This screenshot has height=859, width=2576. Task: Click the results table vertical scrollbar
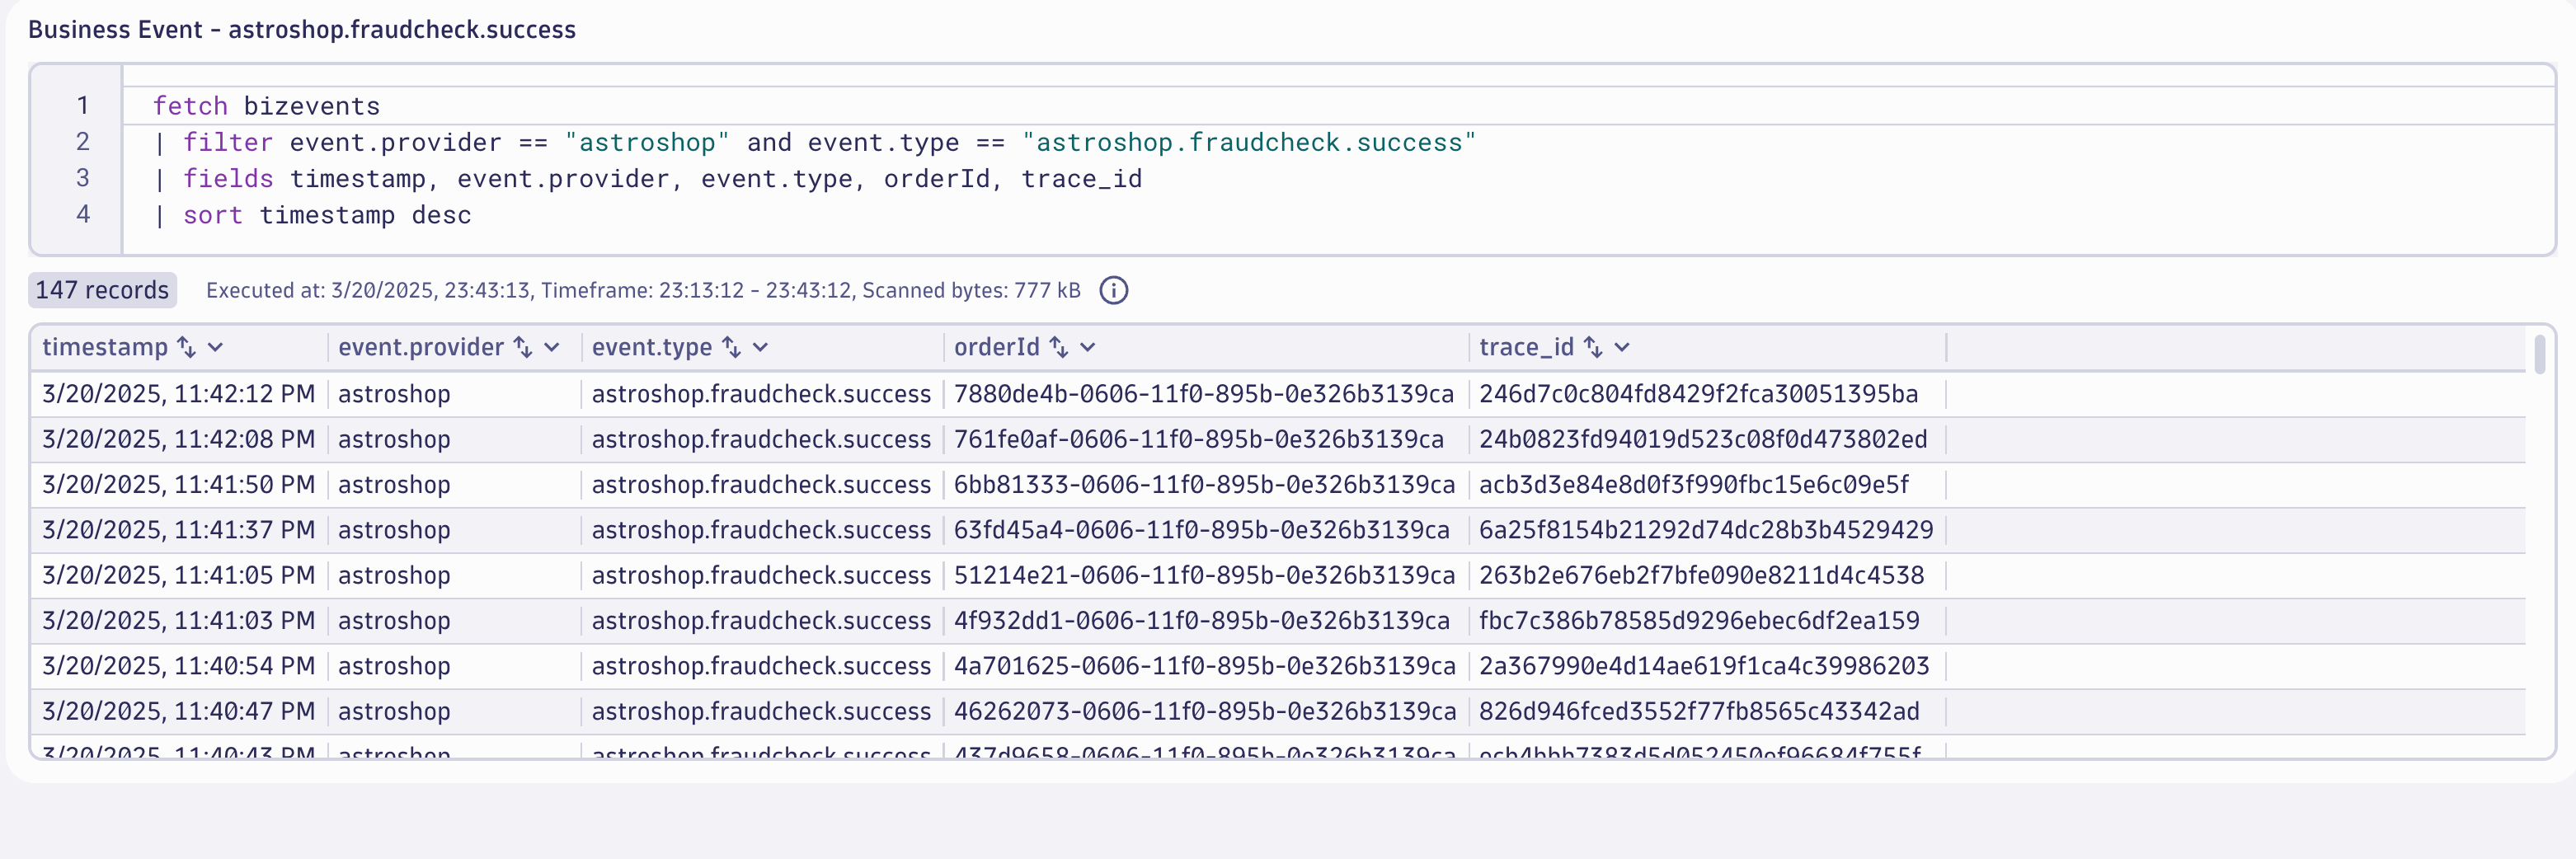pos(2539,355)
